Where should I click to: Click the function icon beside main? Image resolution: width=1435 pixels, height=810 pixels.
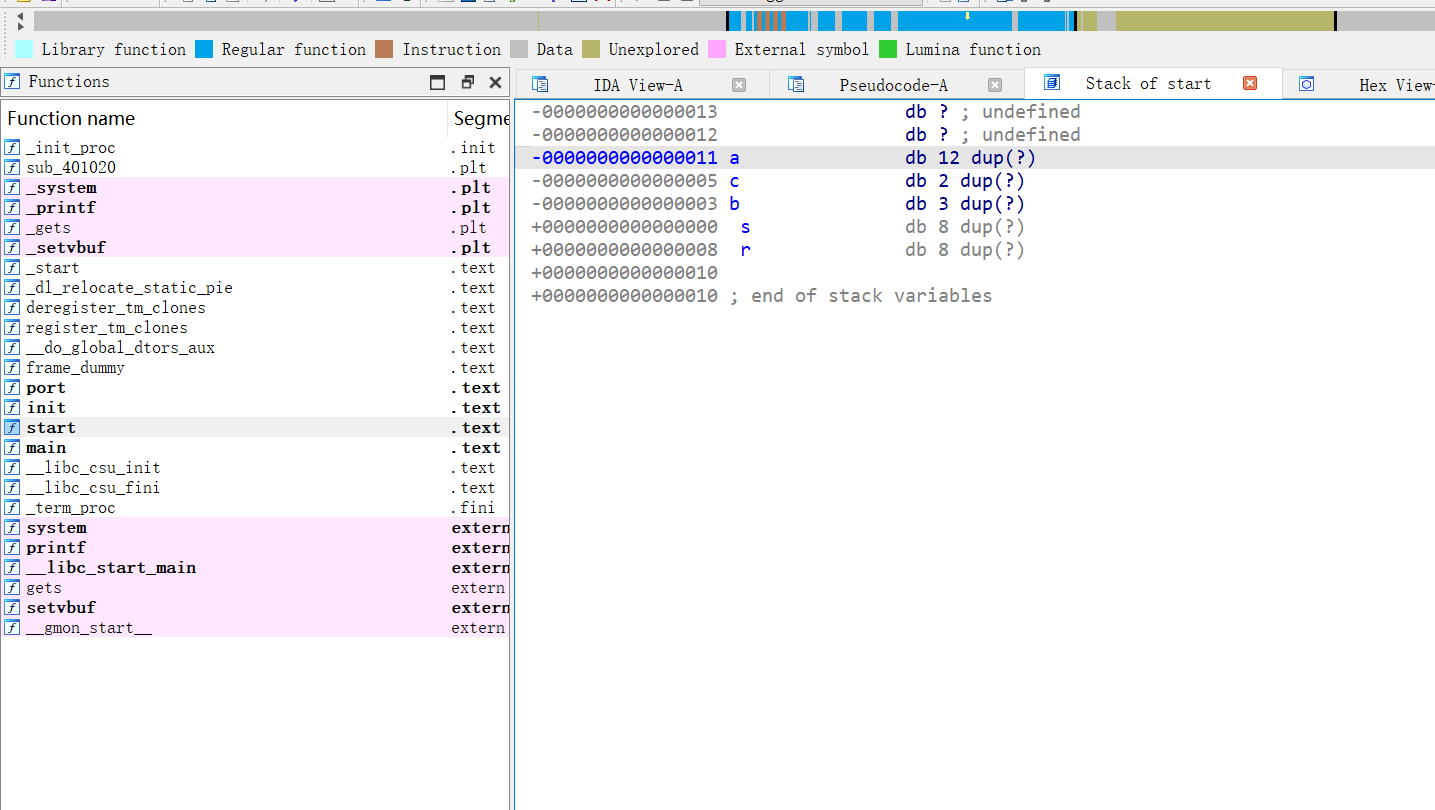click(12, 448)
